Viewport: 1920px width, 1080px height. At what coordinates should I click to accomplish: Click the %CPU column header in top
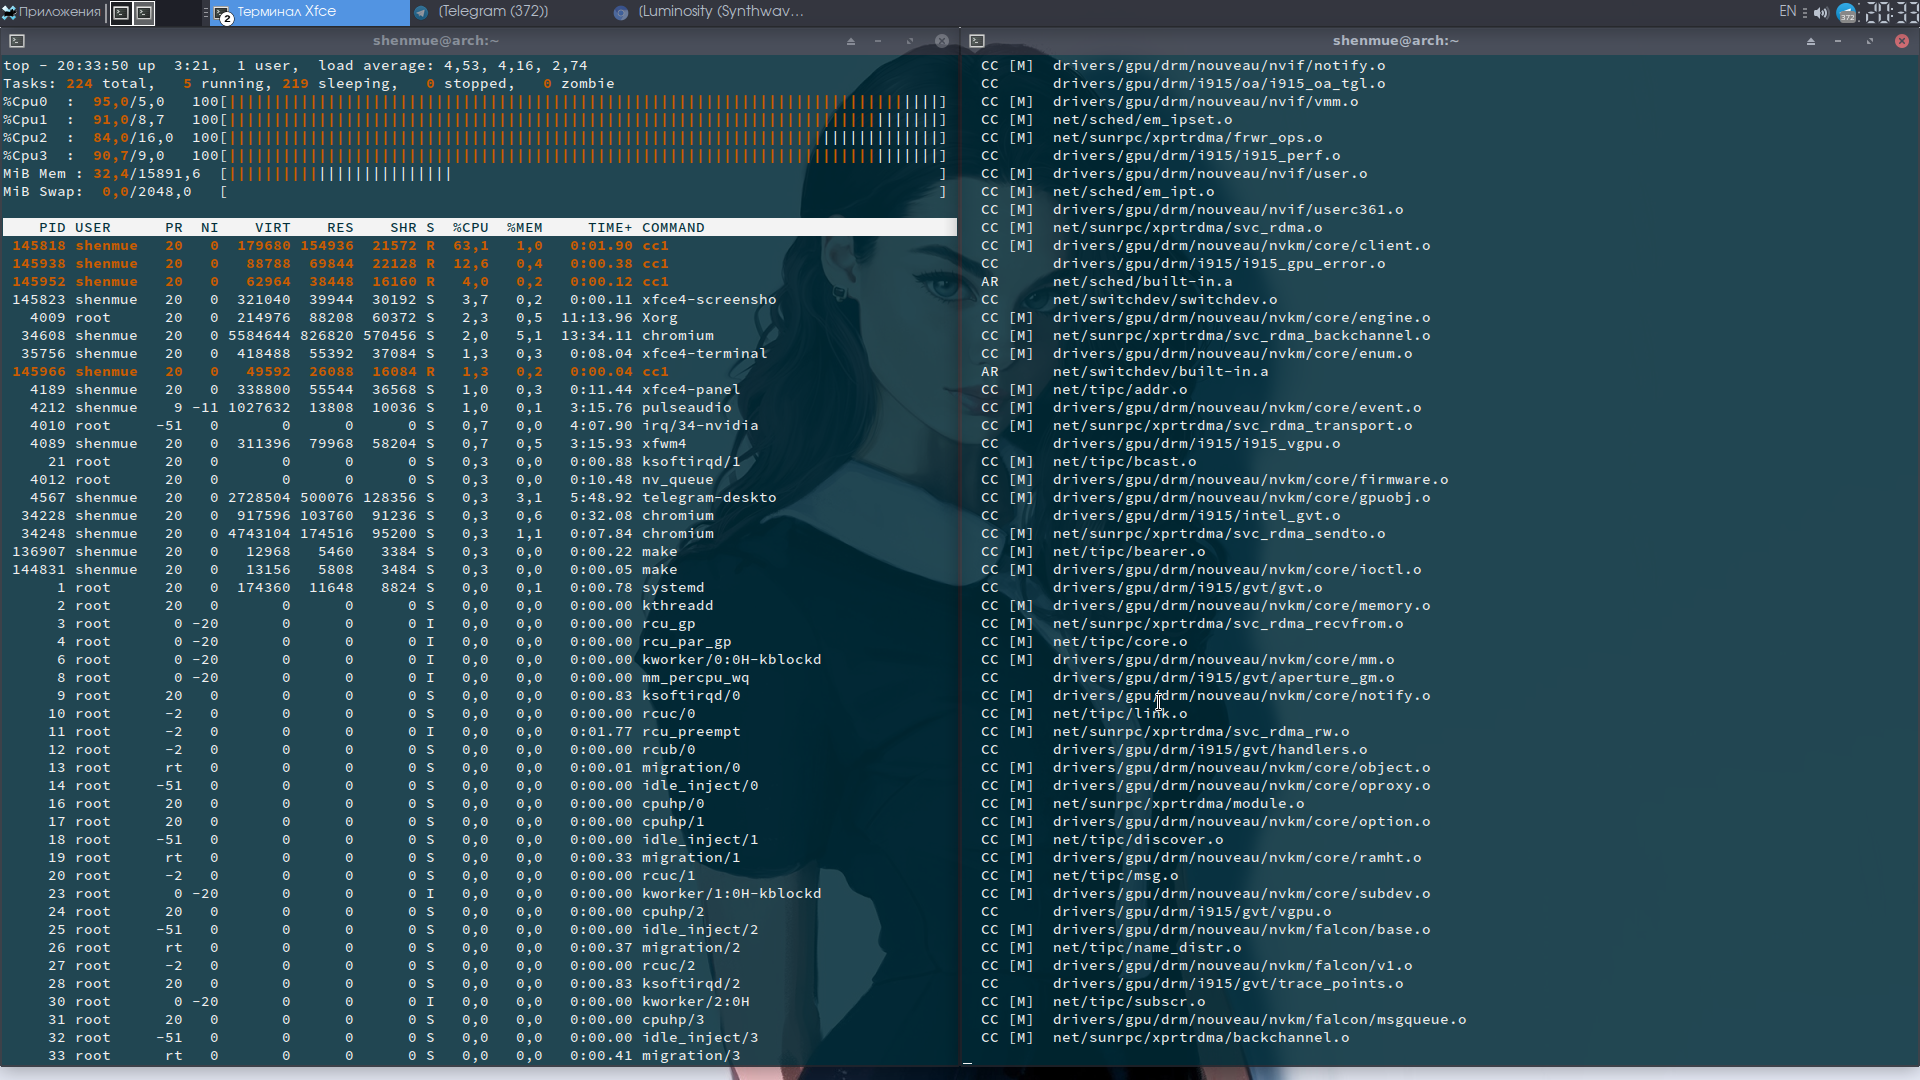[x=470, y=228]
